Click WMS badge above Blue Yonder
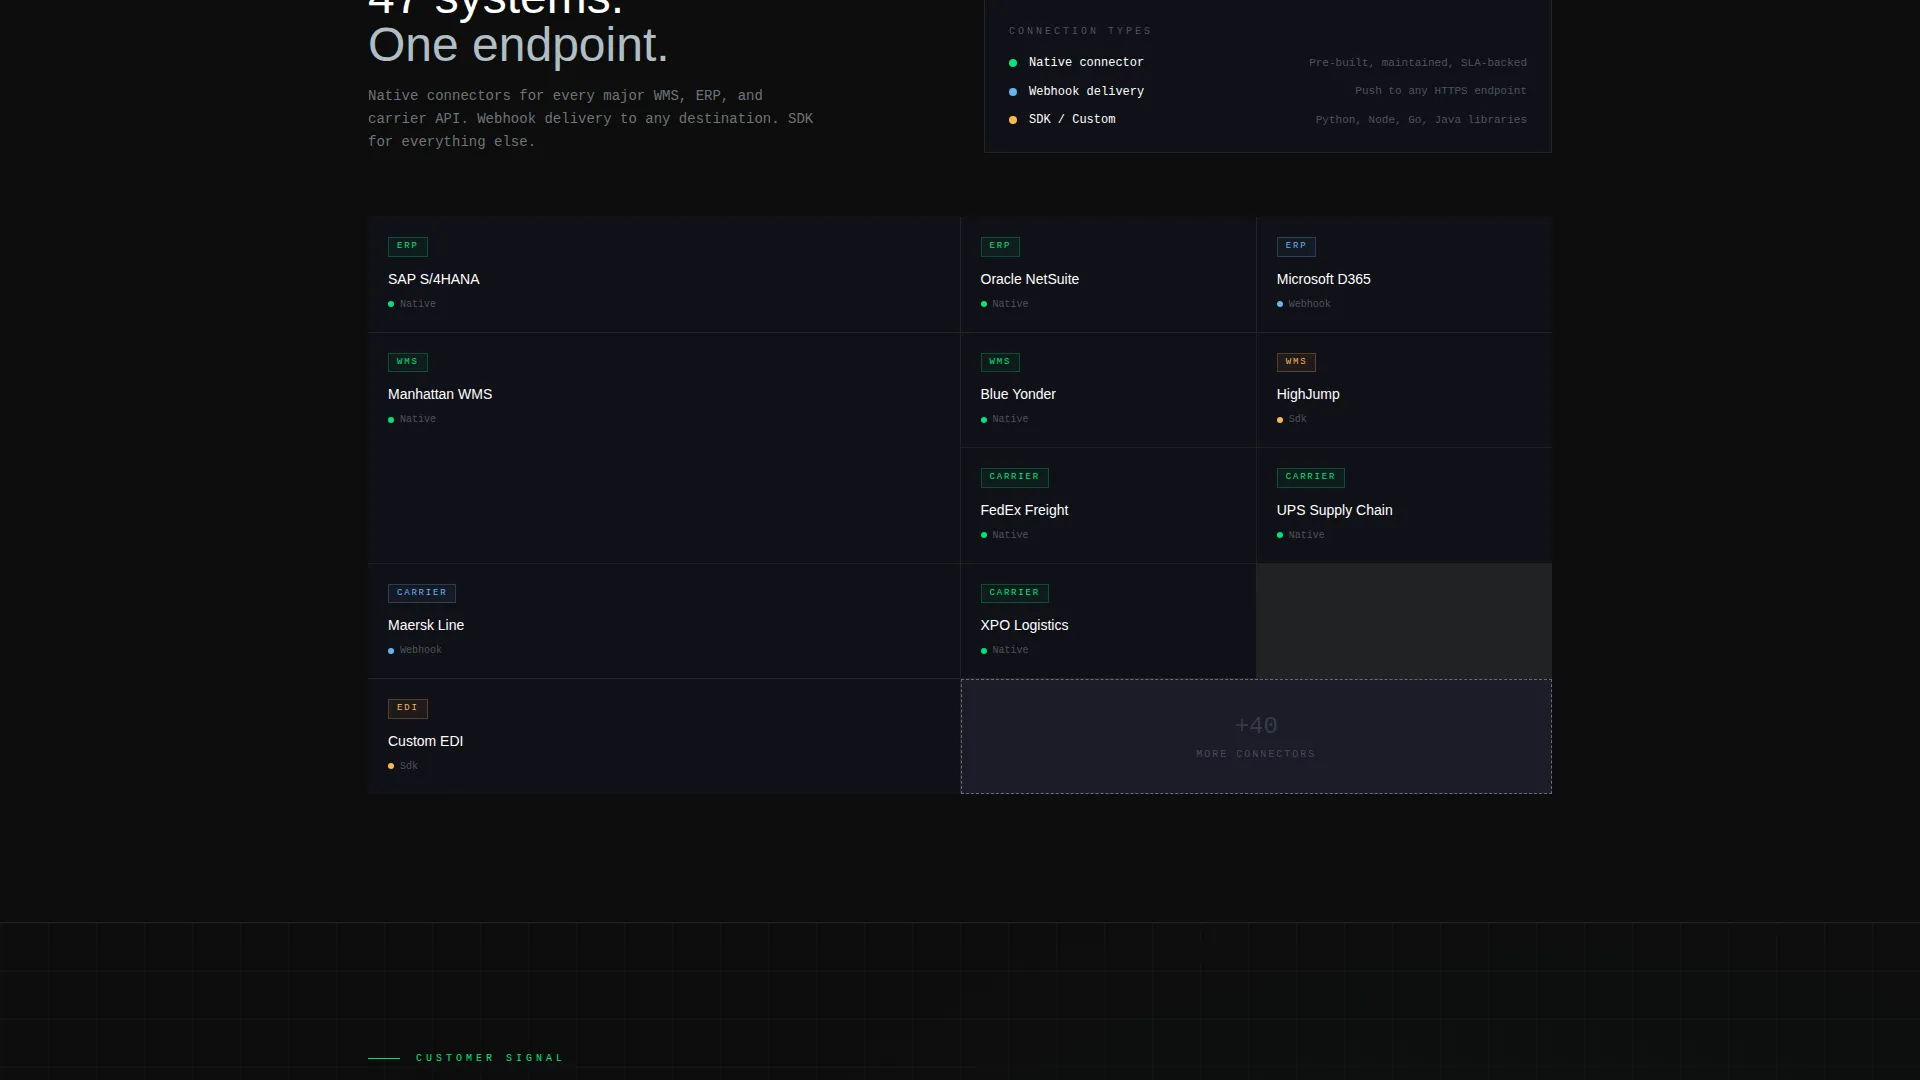 [1000, 362]
